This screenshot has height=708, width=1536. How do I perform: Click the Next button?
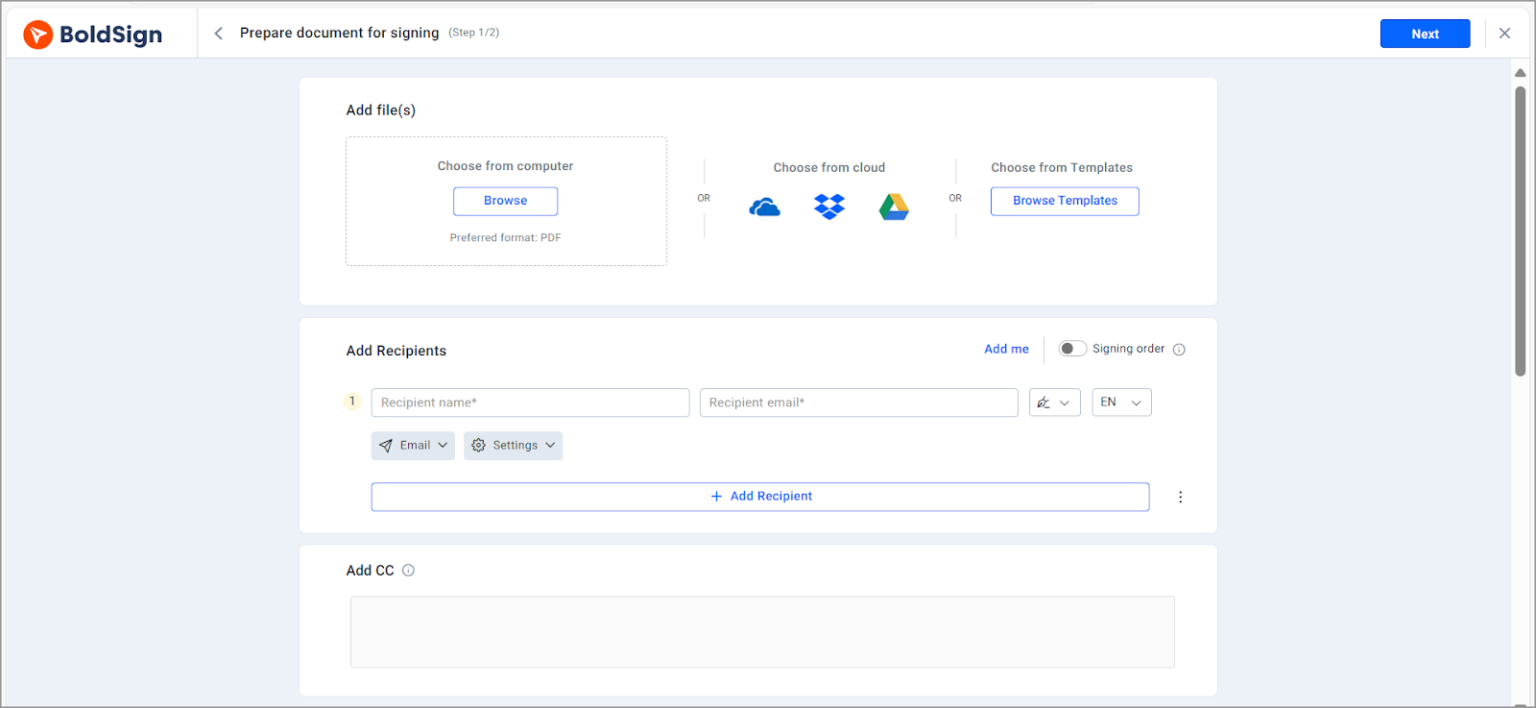click(1424, 34)
